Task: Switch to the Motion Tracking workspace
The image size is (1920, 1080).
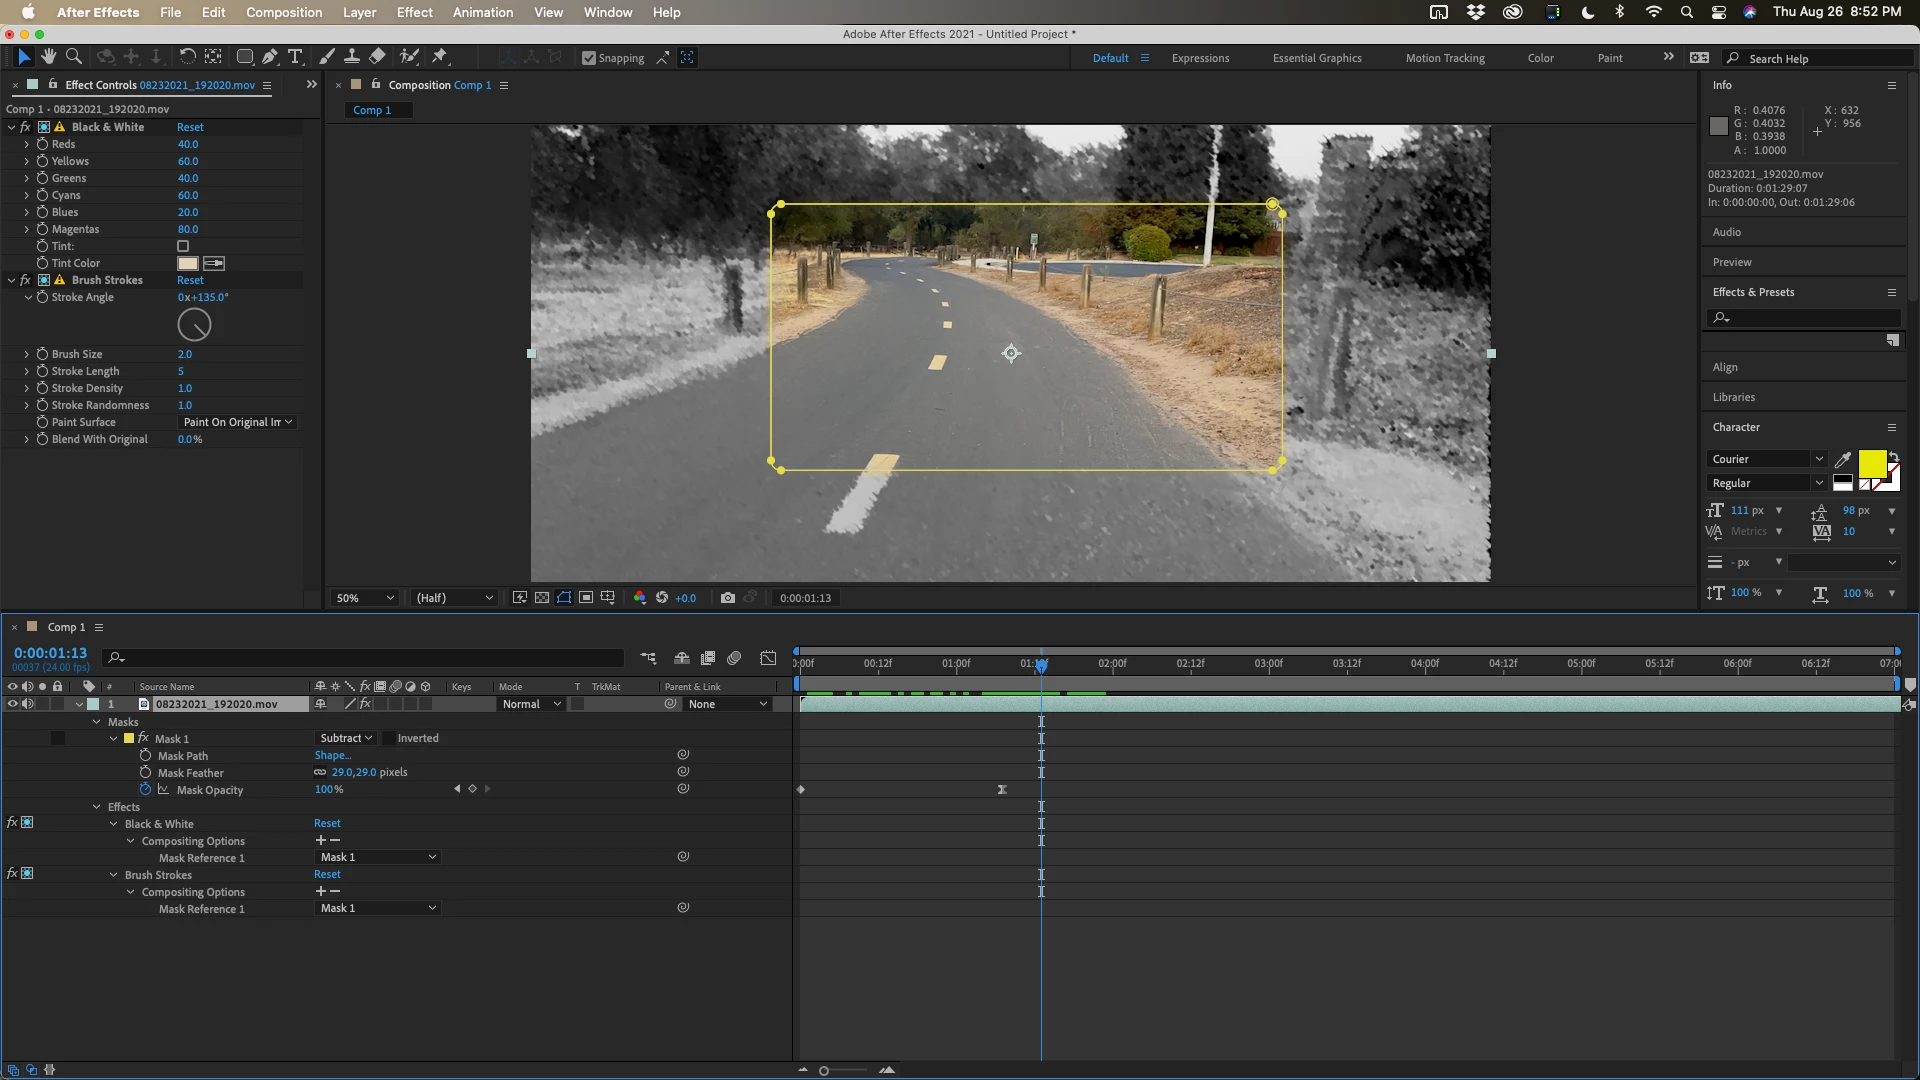Action: click(1444, 58)
